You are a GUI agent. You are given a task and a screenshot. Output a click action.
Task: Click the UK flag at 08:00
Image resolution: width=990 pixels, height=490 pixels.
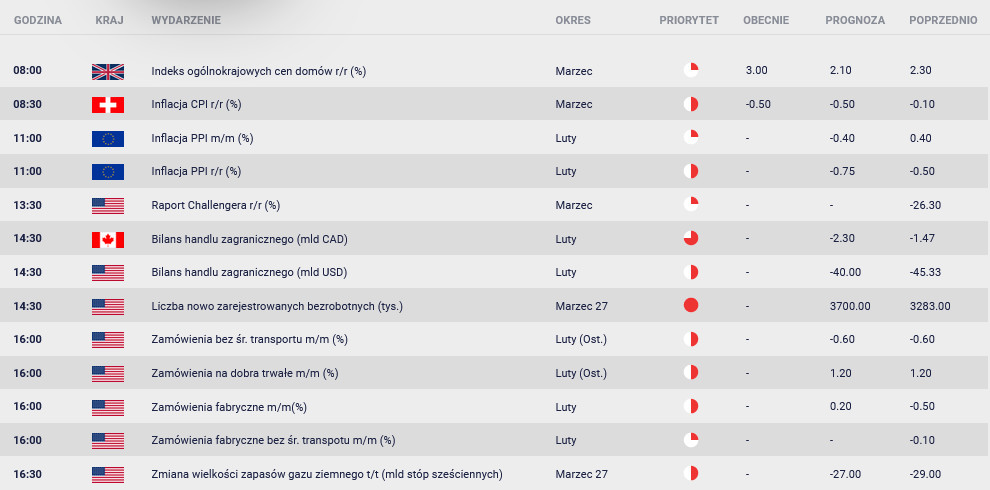(108, 71)
